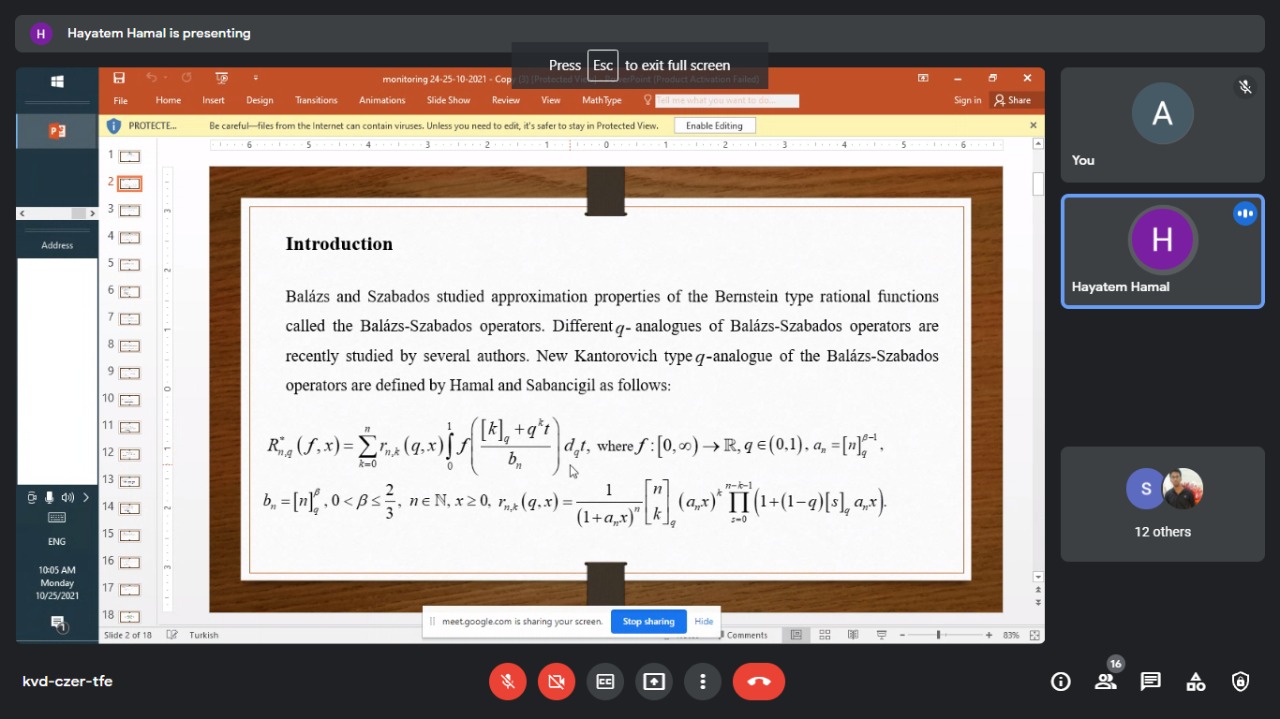Screen dimensions: 1280x719
Task: Click the Hayatem Hamal participant tile
Action: 1162,251
